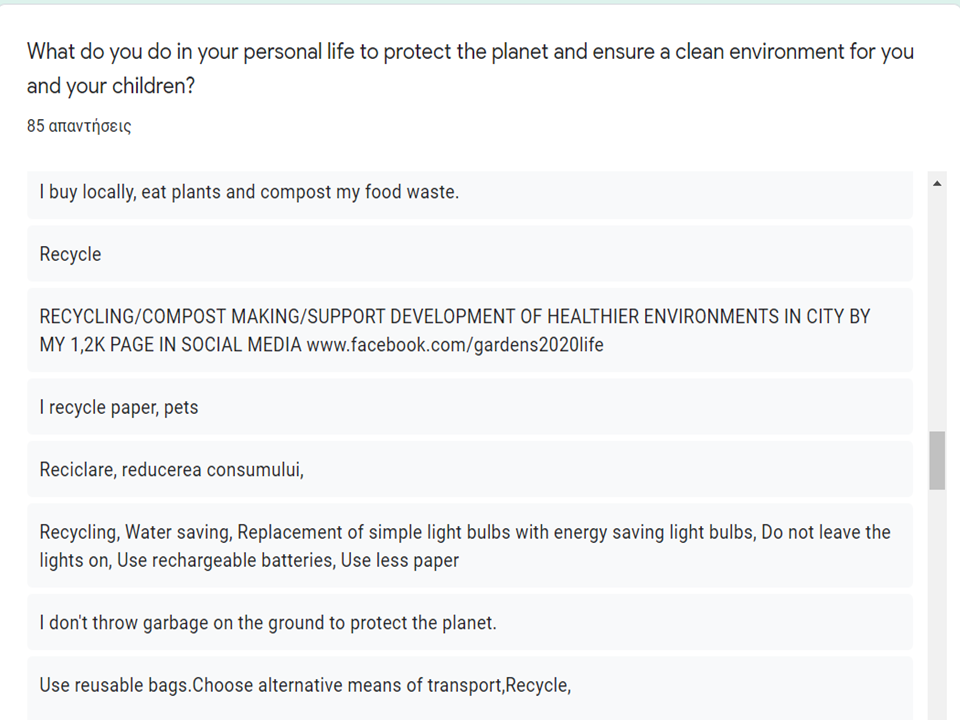Click scrollbar track below the thumb
Viewport: 960px width, 720px height.
[x=937, y=600]
